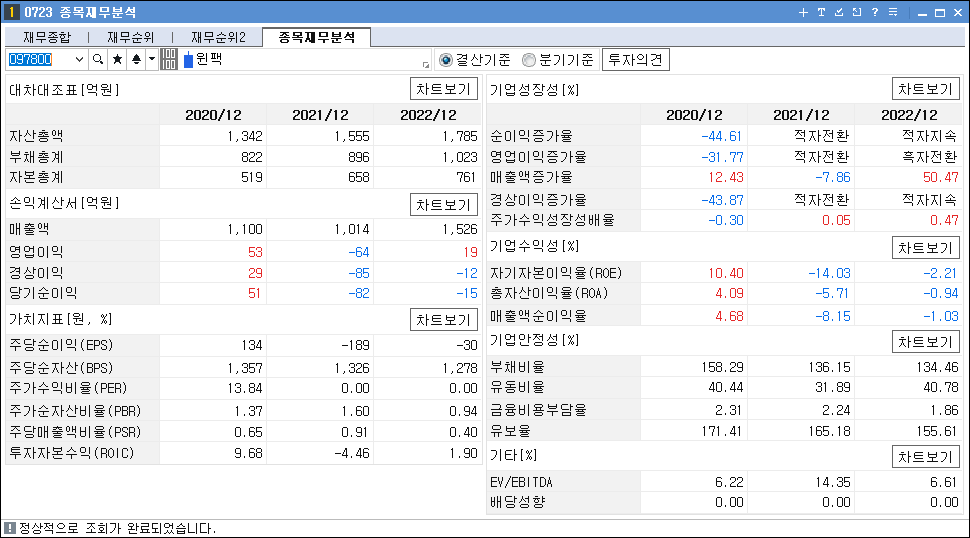This screenshot has height=538, width=970.
Task: Click the T font icon in the title bar
Action: [821, 12]
